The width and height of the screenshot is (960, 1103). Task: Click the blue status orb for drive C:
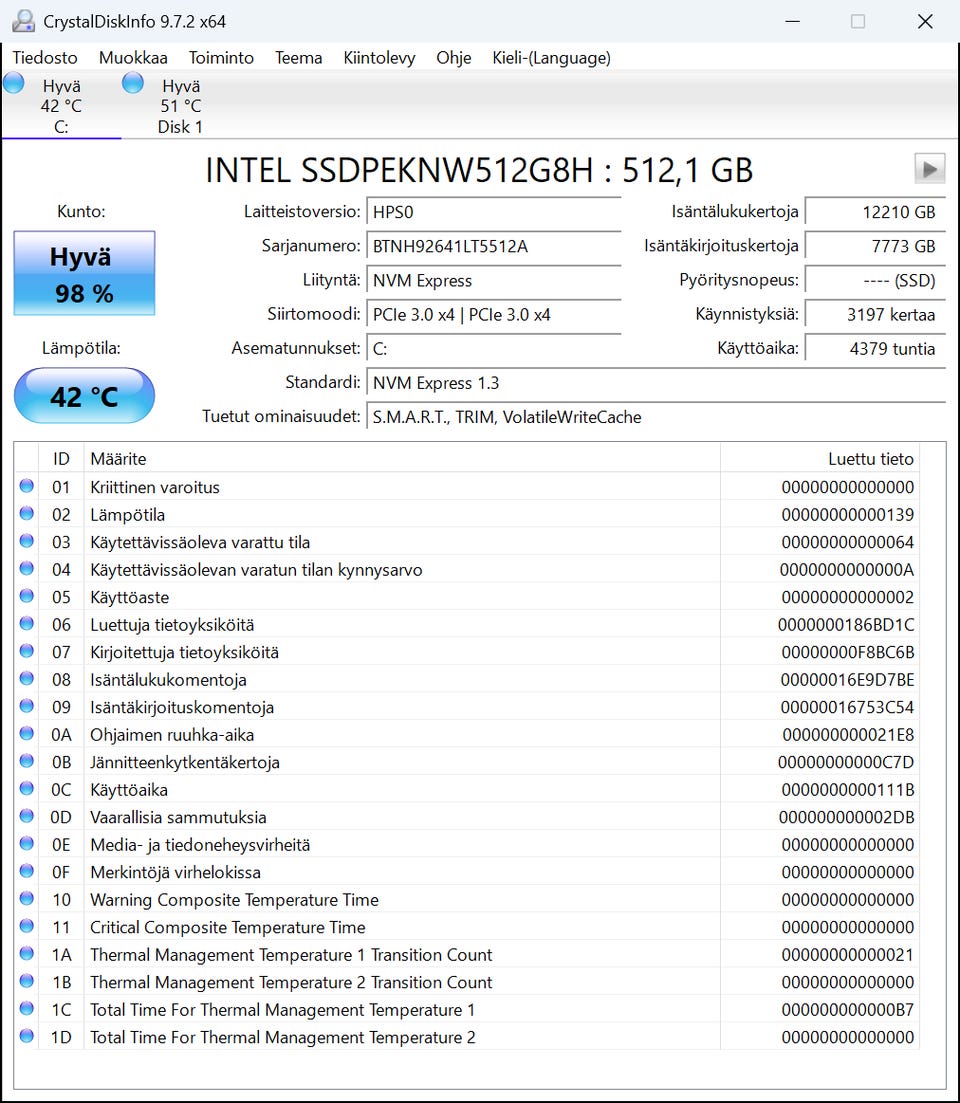coord(14,84)
